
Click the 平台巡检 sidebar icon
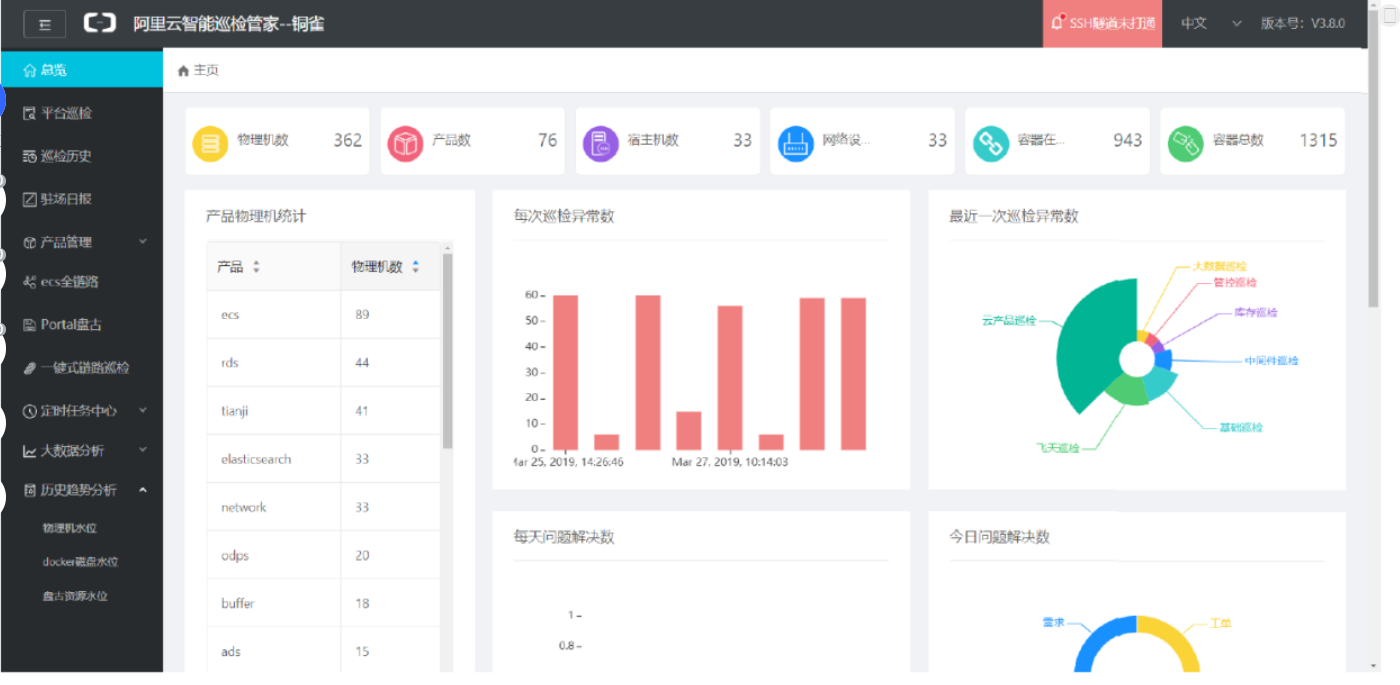pyautogui.click(x=29, y=113)
